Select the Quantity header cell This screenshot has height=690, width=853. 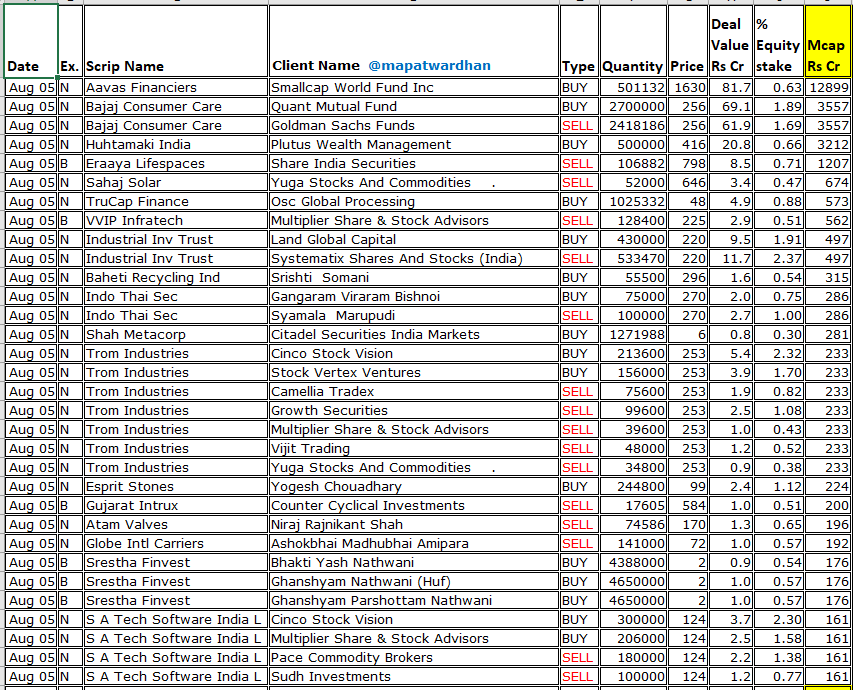click(x=633, y=41)
